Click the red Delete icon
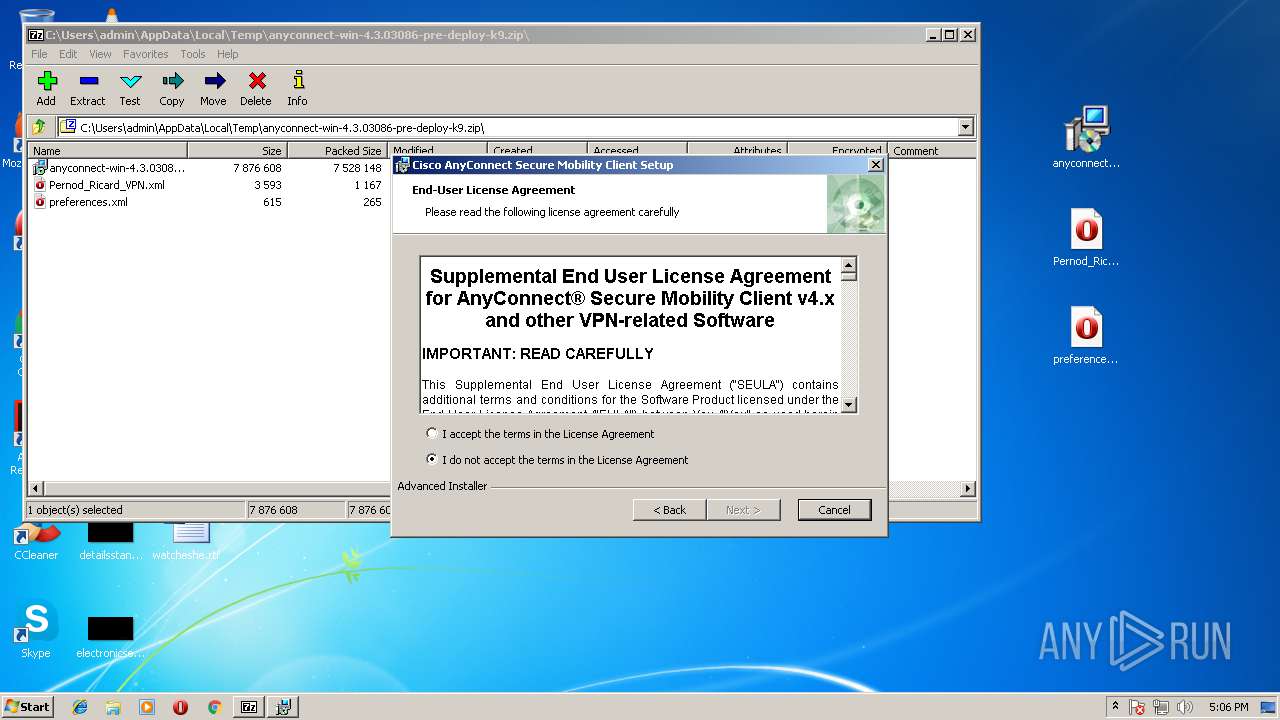 (256, 88)
